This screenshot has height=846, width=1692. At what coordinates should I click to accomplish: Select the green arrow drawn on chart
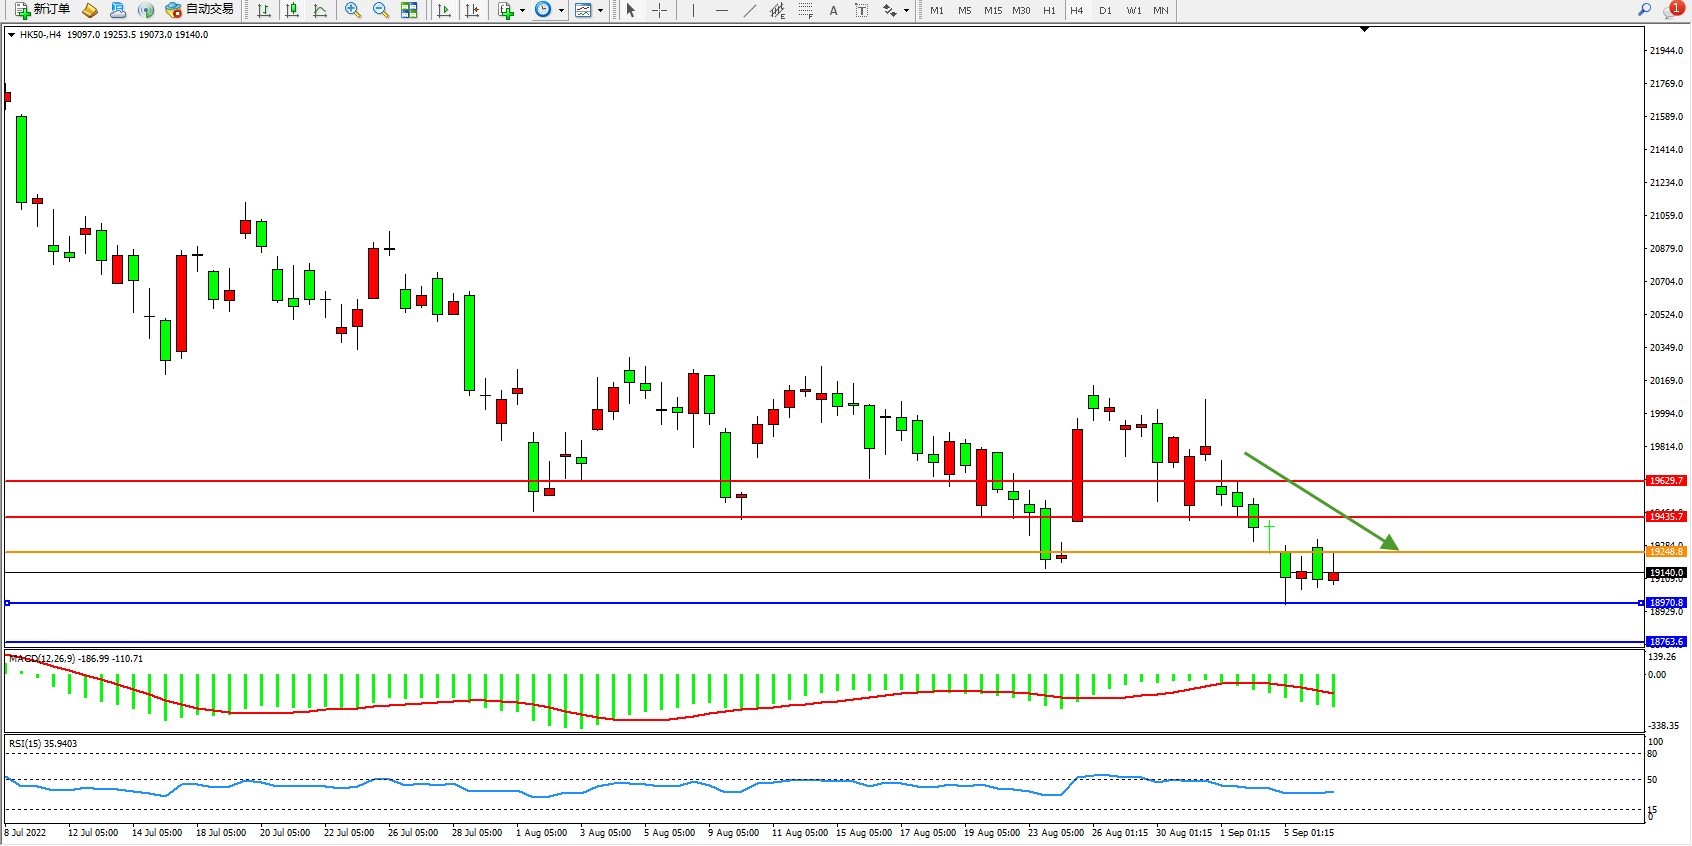[x=1320, y=501]
